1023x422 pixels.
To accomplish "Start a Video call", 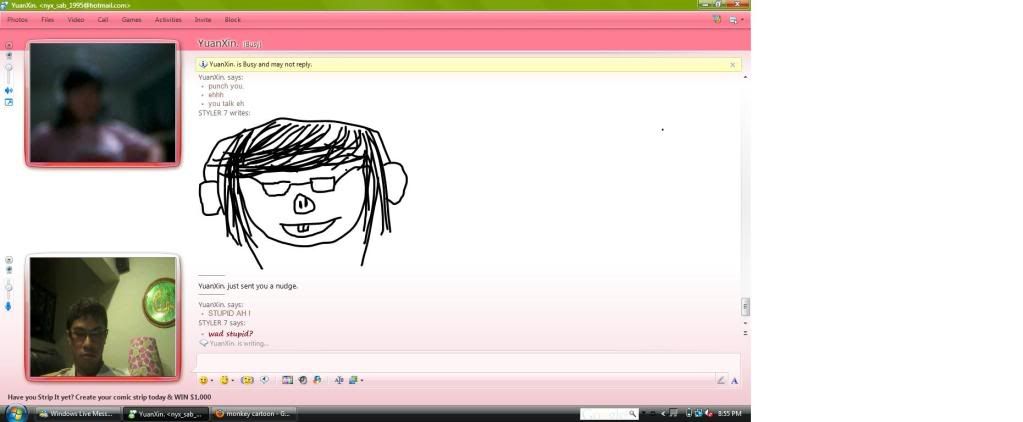I will [x=76, y=20].
